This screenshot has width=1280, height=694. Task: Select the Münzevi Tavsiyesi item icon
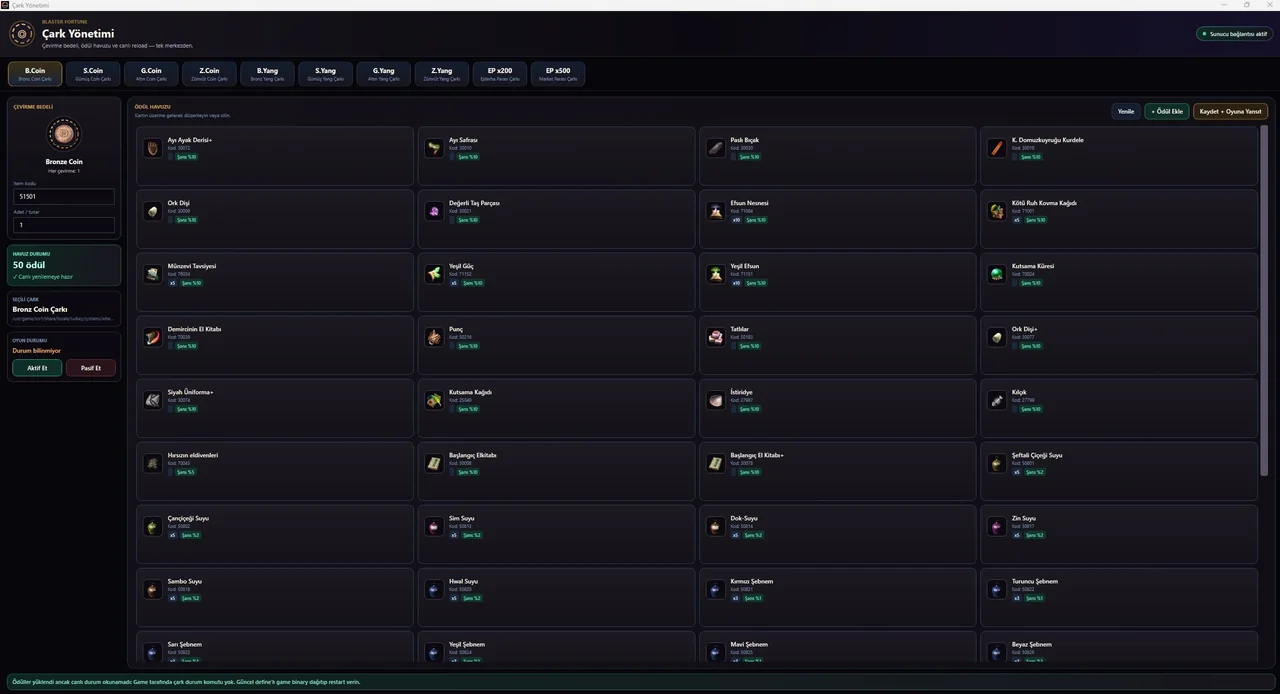pos(152,274)
